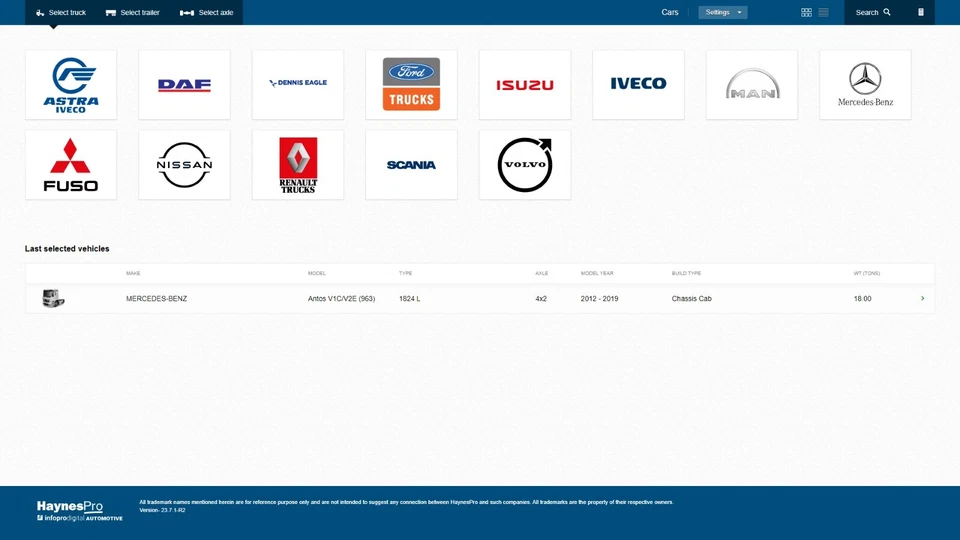Click the BUILD TYPE column header
Screen dimensions: 960x540
click(686, 273)
